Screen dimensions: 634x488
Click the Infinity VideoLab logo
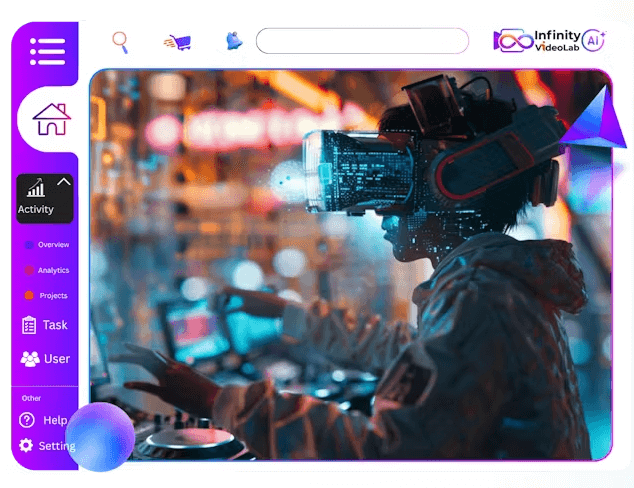coord(536,40)
